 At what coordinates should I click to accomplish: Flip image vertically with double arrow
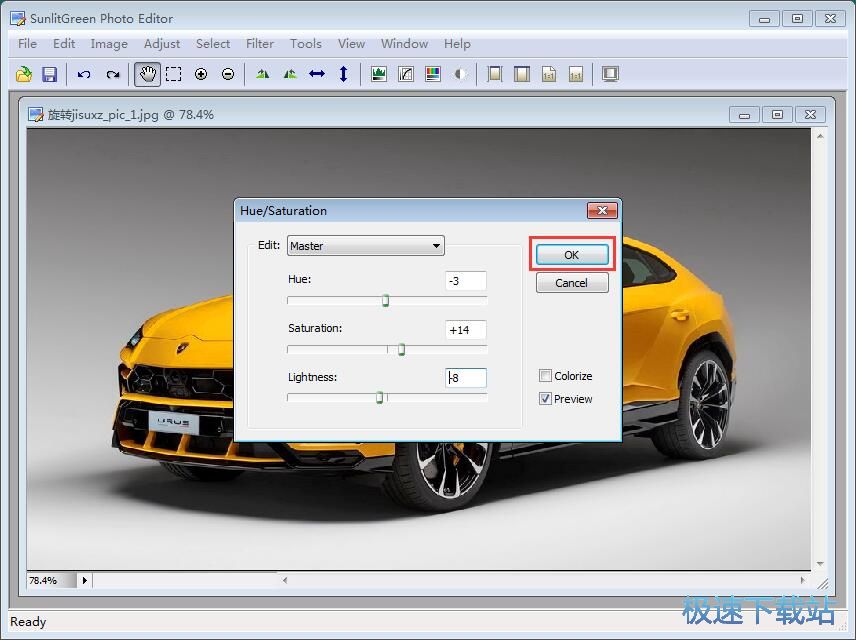[x=343, y=74]
